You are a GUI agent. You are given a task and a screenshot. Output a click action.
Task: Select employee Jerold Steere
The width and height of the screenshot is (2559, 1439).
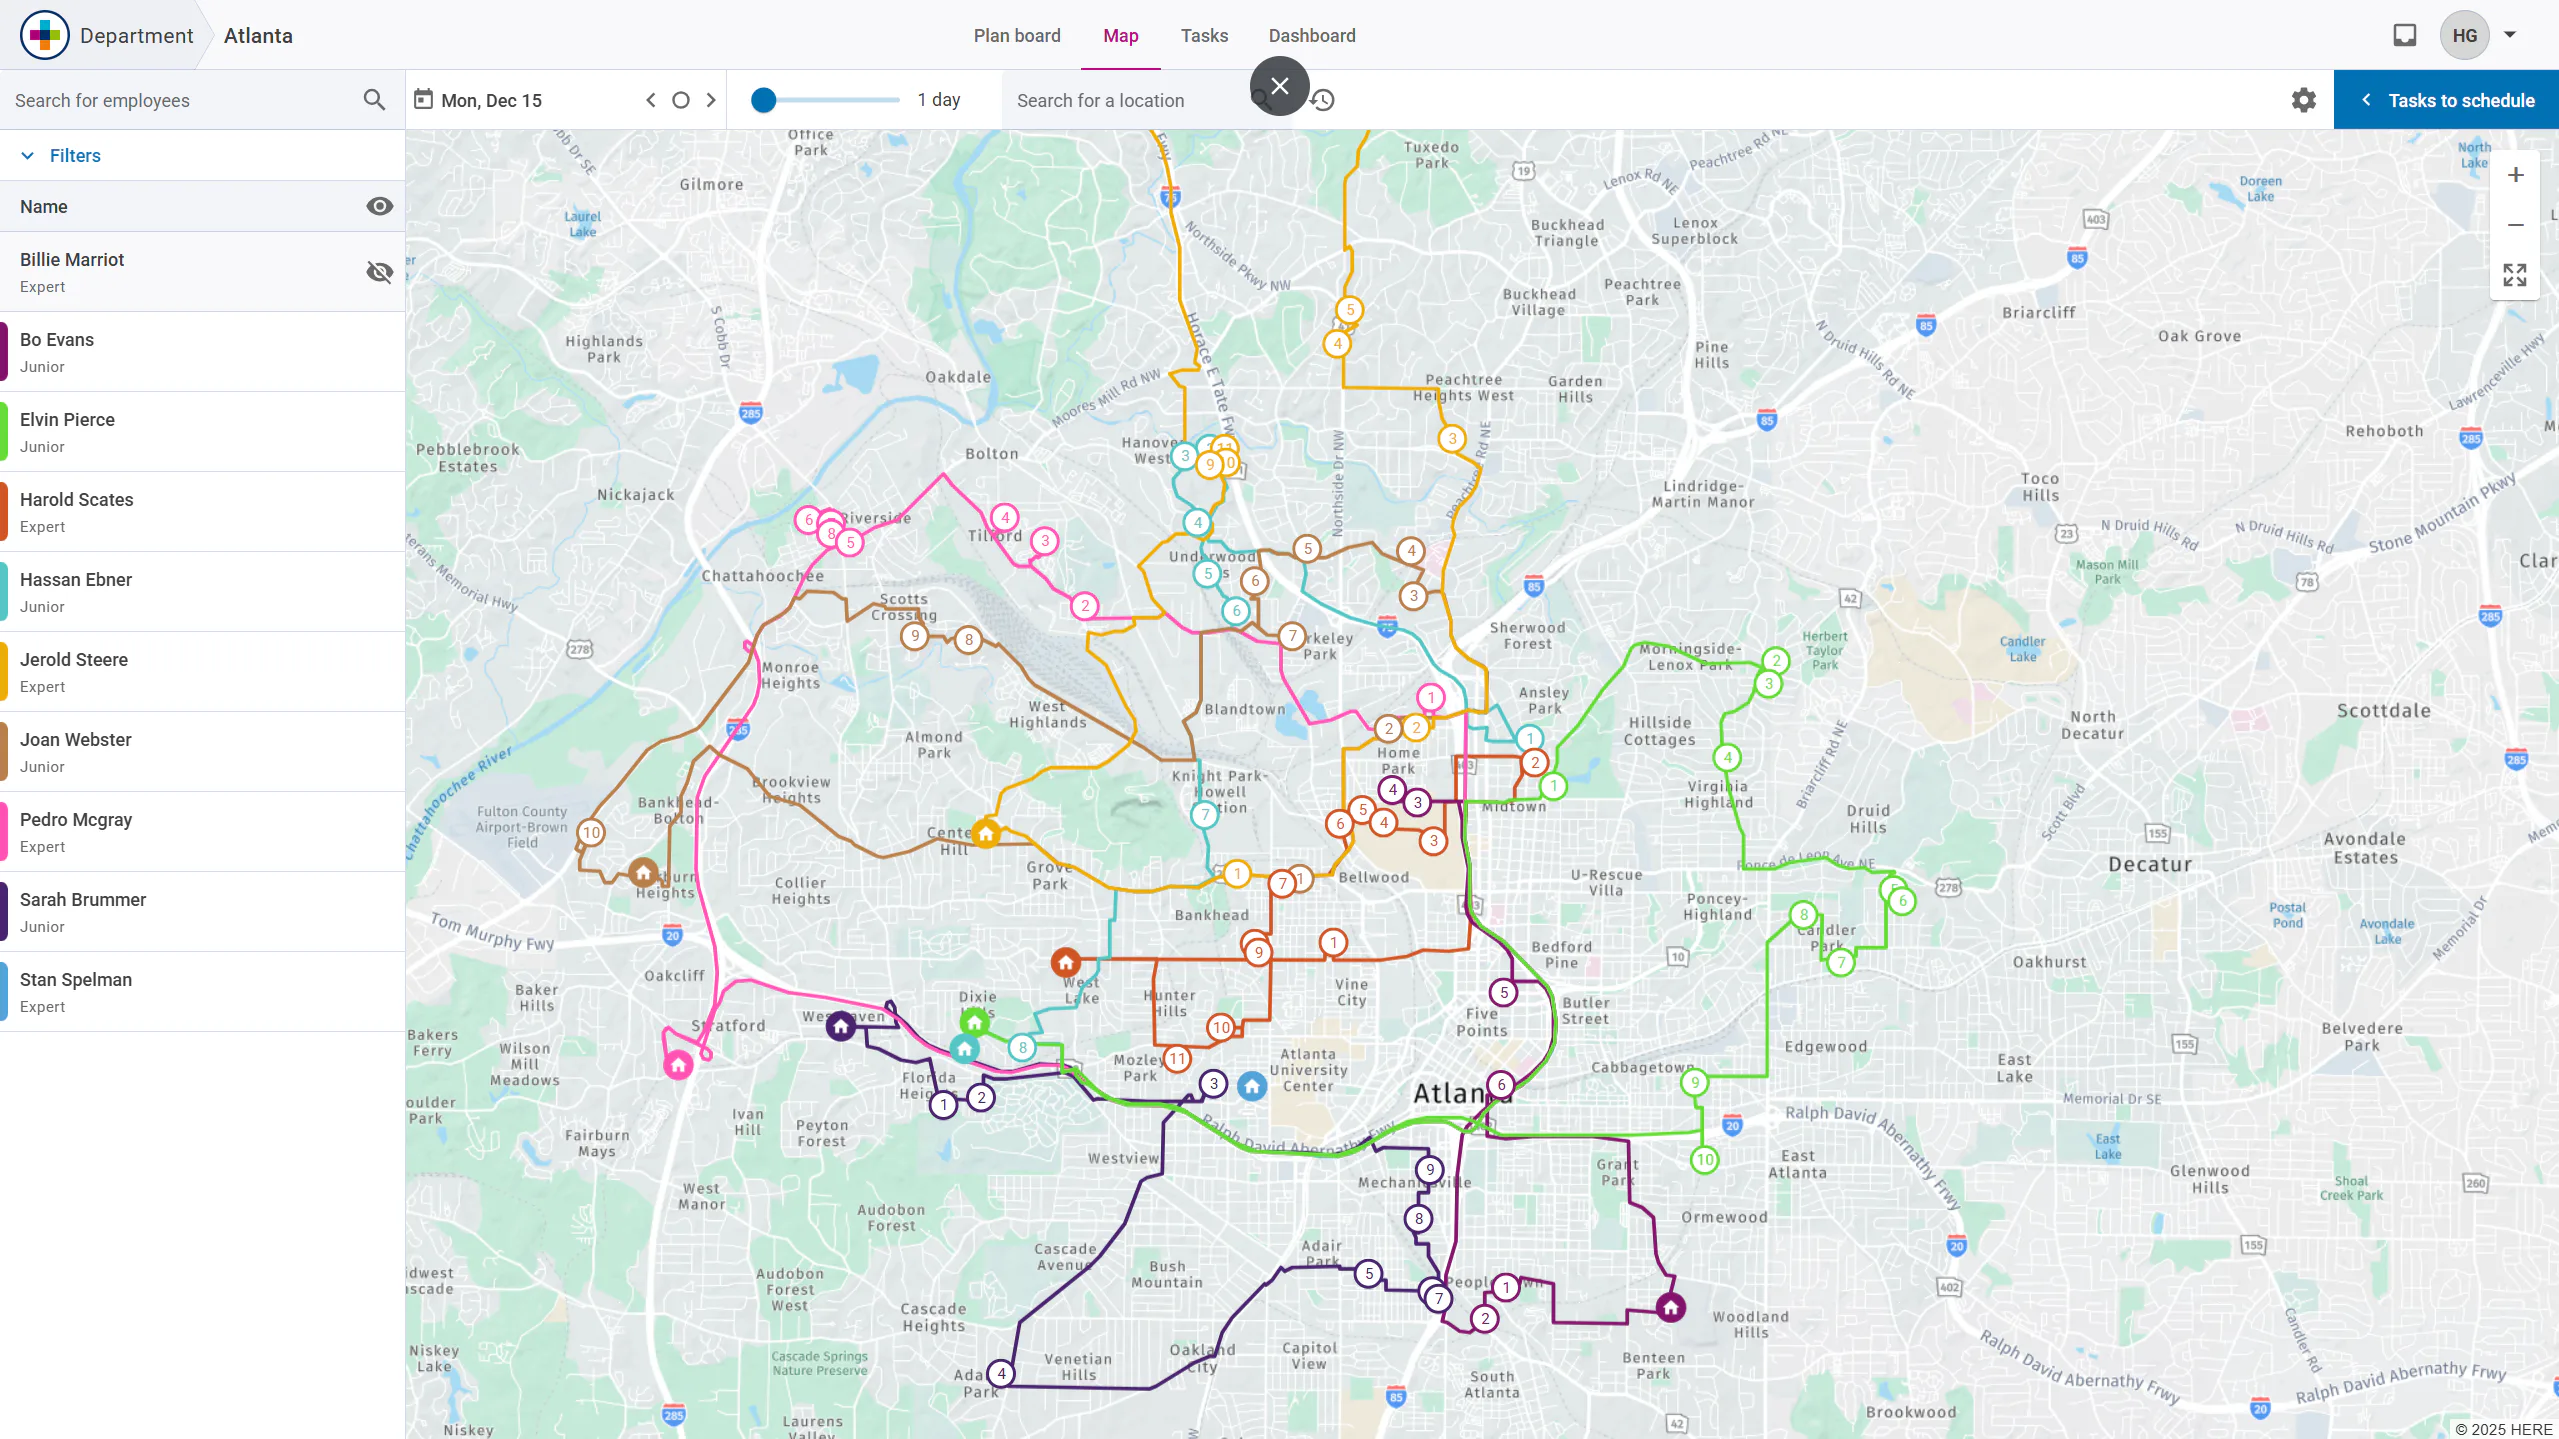click(202, 672)
